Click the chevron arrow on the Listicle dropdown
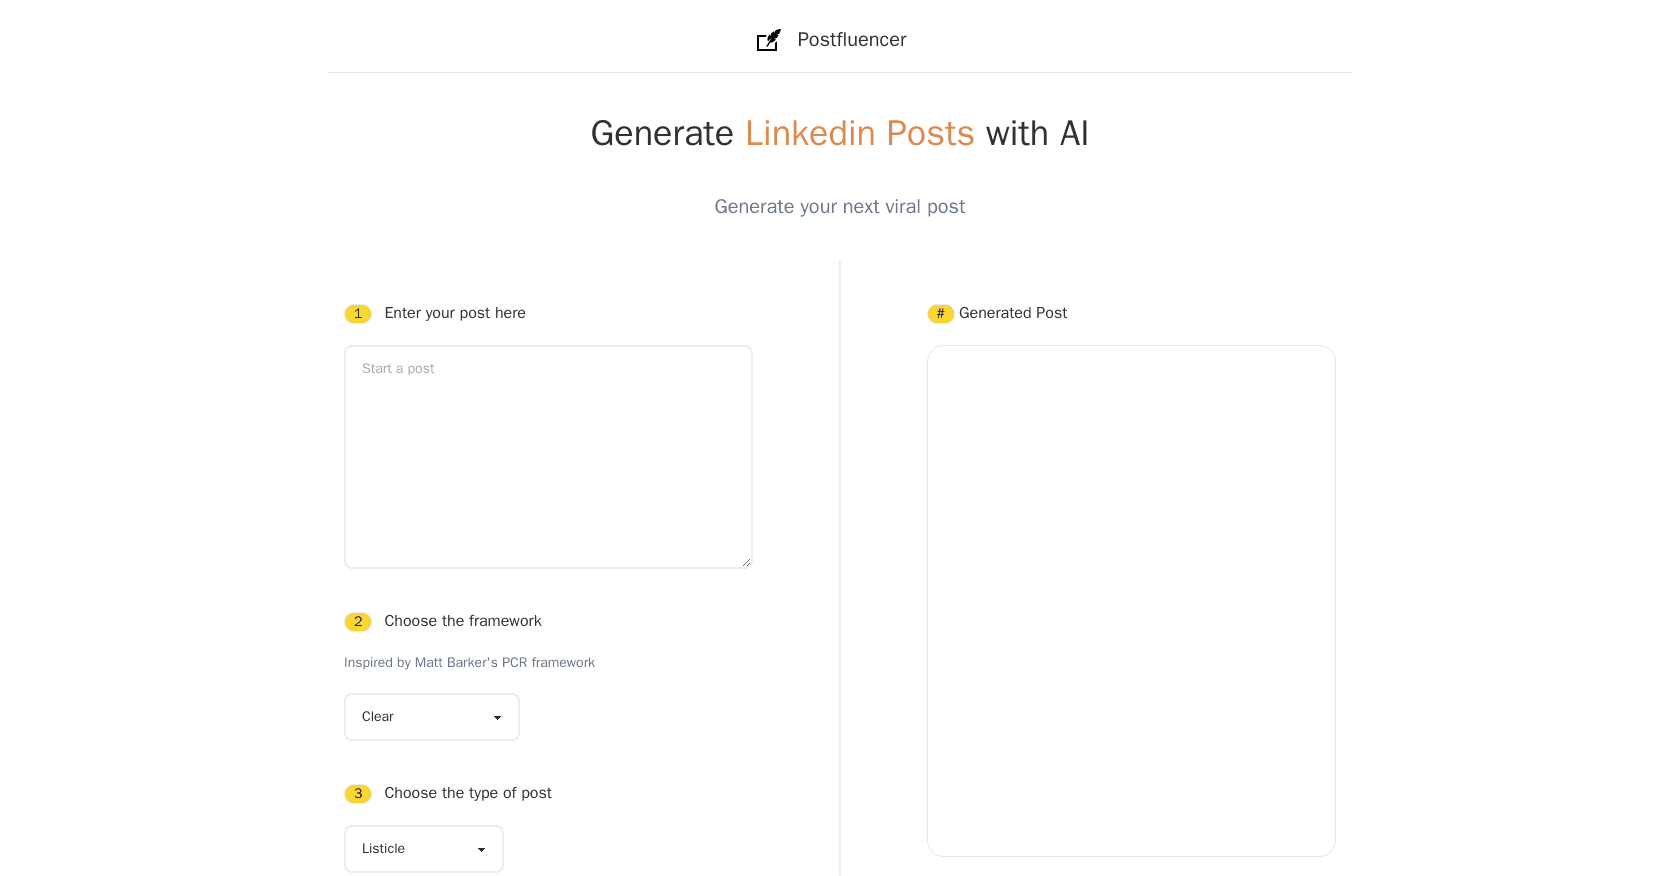Viewport: 1680px width, 876px height. click(x=481, y=849)
